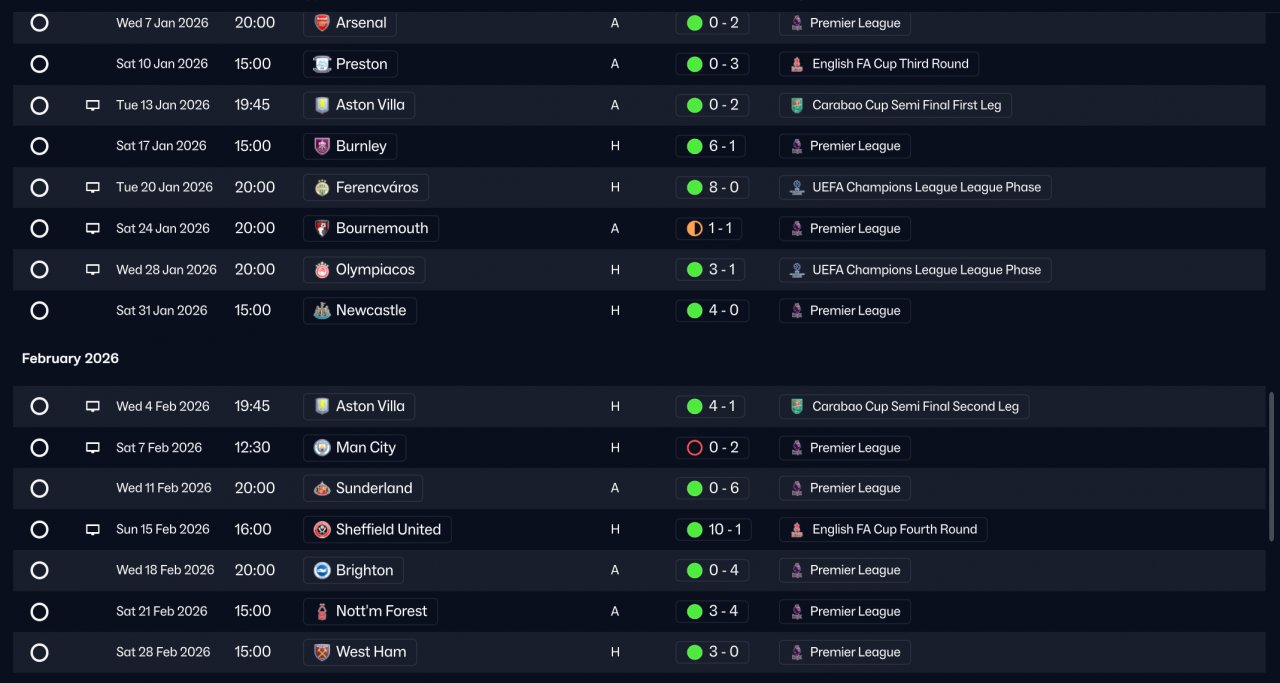Click the half-orange draw indicator for Bournemouth
The height and width of the screenshot is (683, 1280).
point(694,228)
